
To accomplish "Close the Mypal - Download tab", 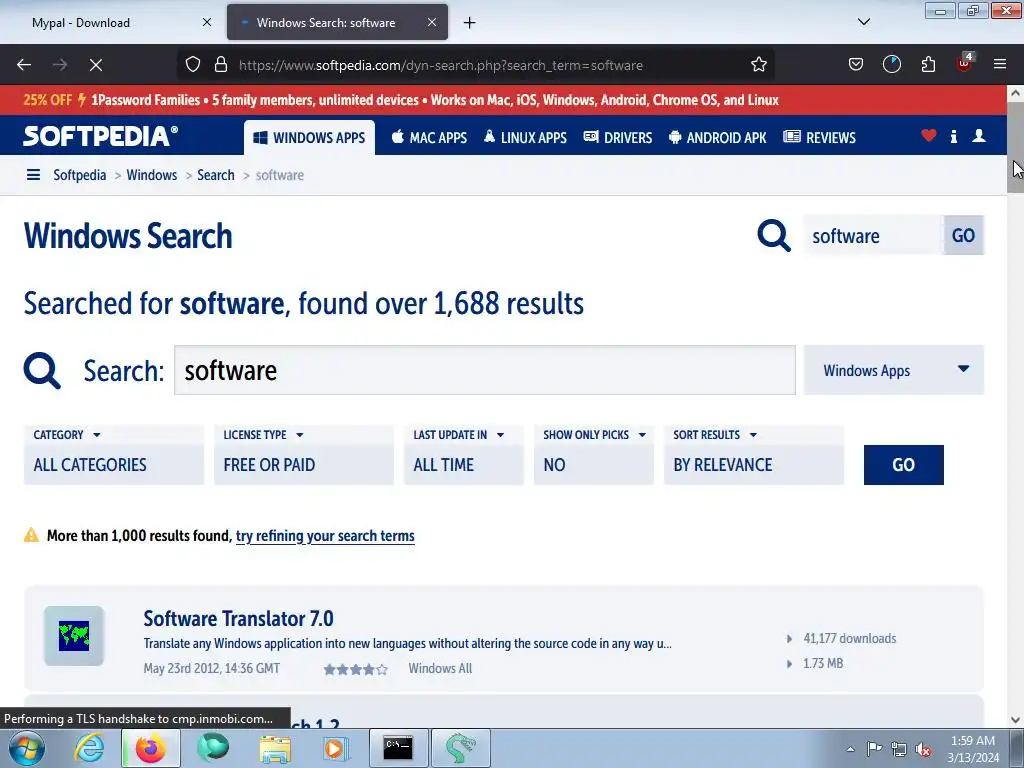I will 207,22.
